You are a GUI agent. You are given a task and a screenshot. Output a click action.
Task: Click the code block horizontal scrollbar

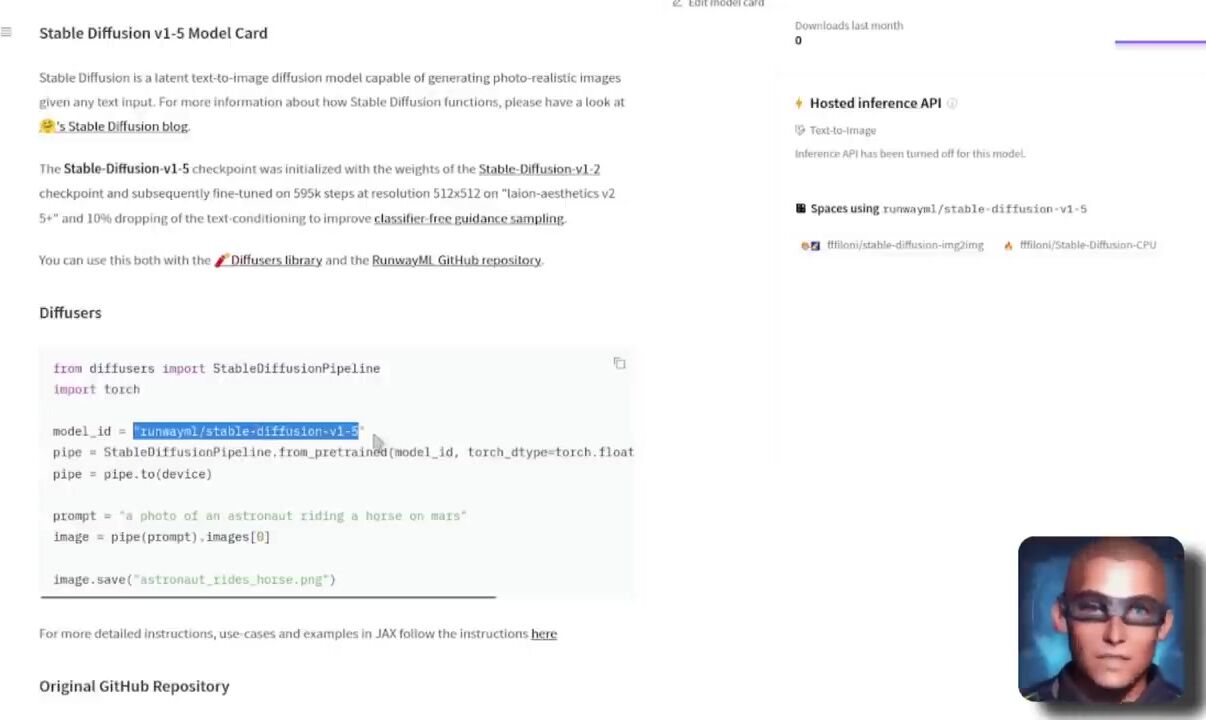click(x=268, y=597)
